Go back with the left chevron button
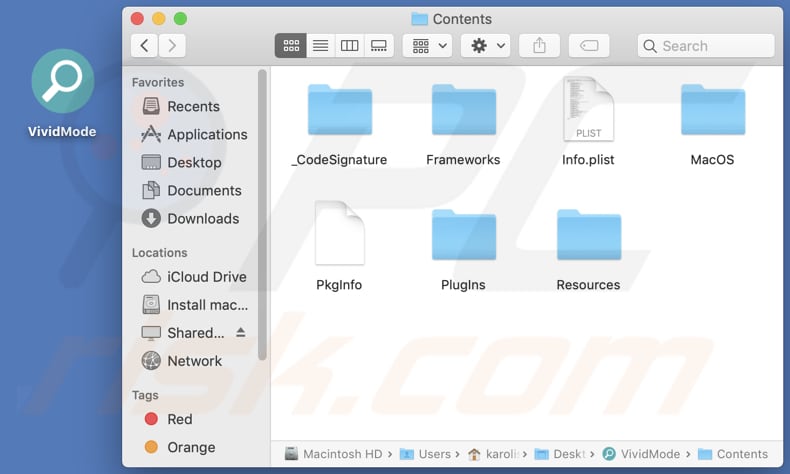790x474 pixels. coord(144,46)
